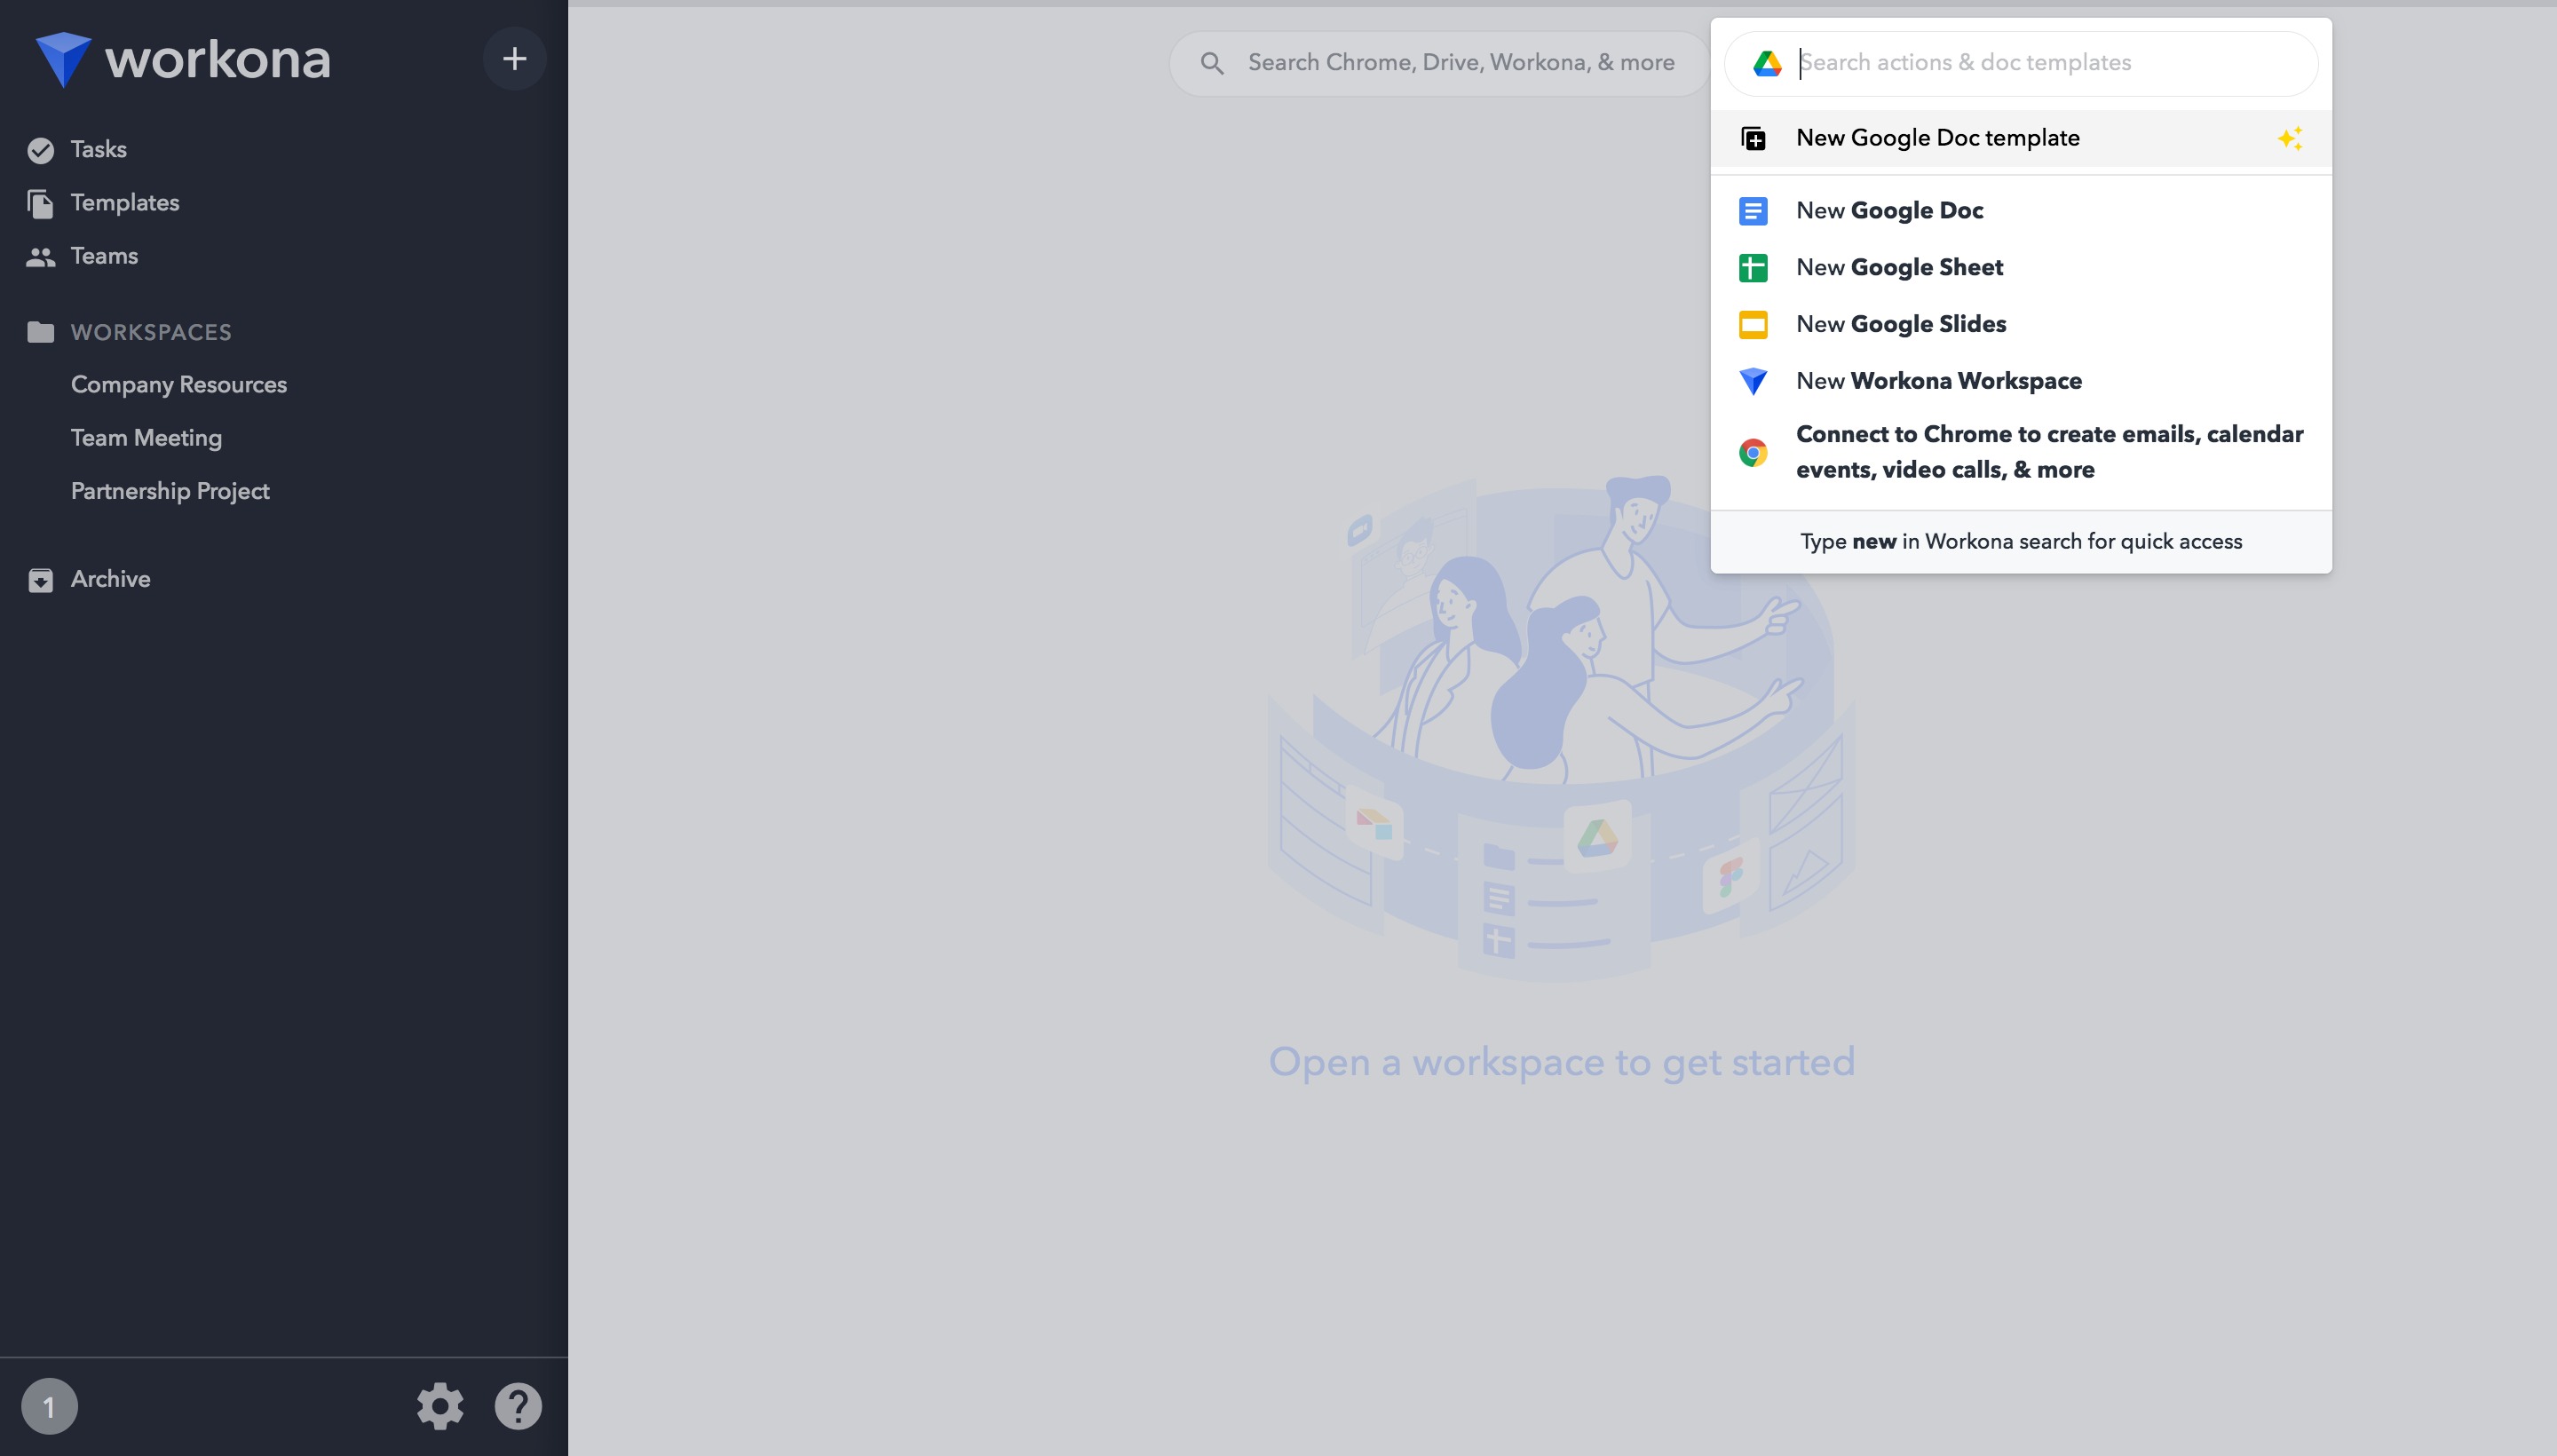
Task: Focus the Search actions & doc templates field
Action: [2020, 64]
